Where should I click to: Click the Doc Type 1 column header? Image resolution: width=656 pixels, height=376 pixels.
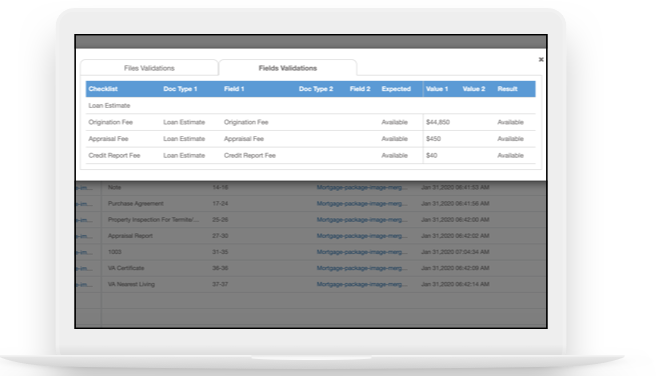[180, 89]
